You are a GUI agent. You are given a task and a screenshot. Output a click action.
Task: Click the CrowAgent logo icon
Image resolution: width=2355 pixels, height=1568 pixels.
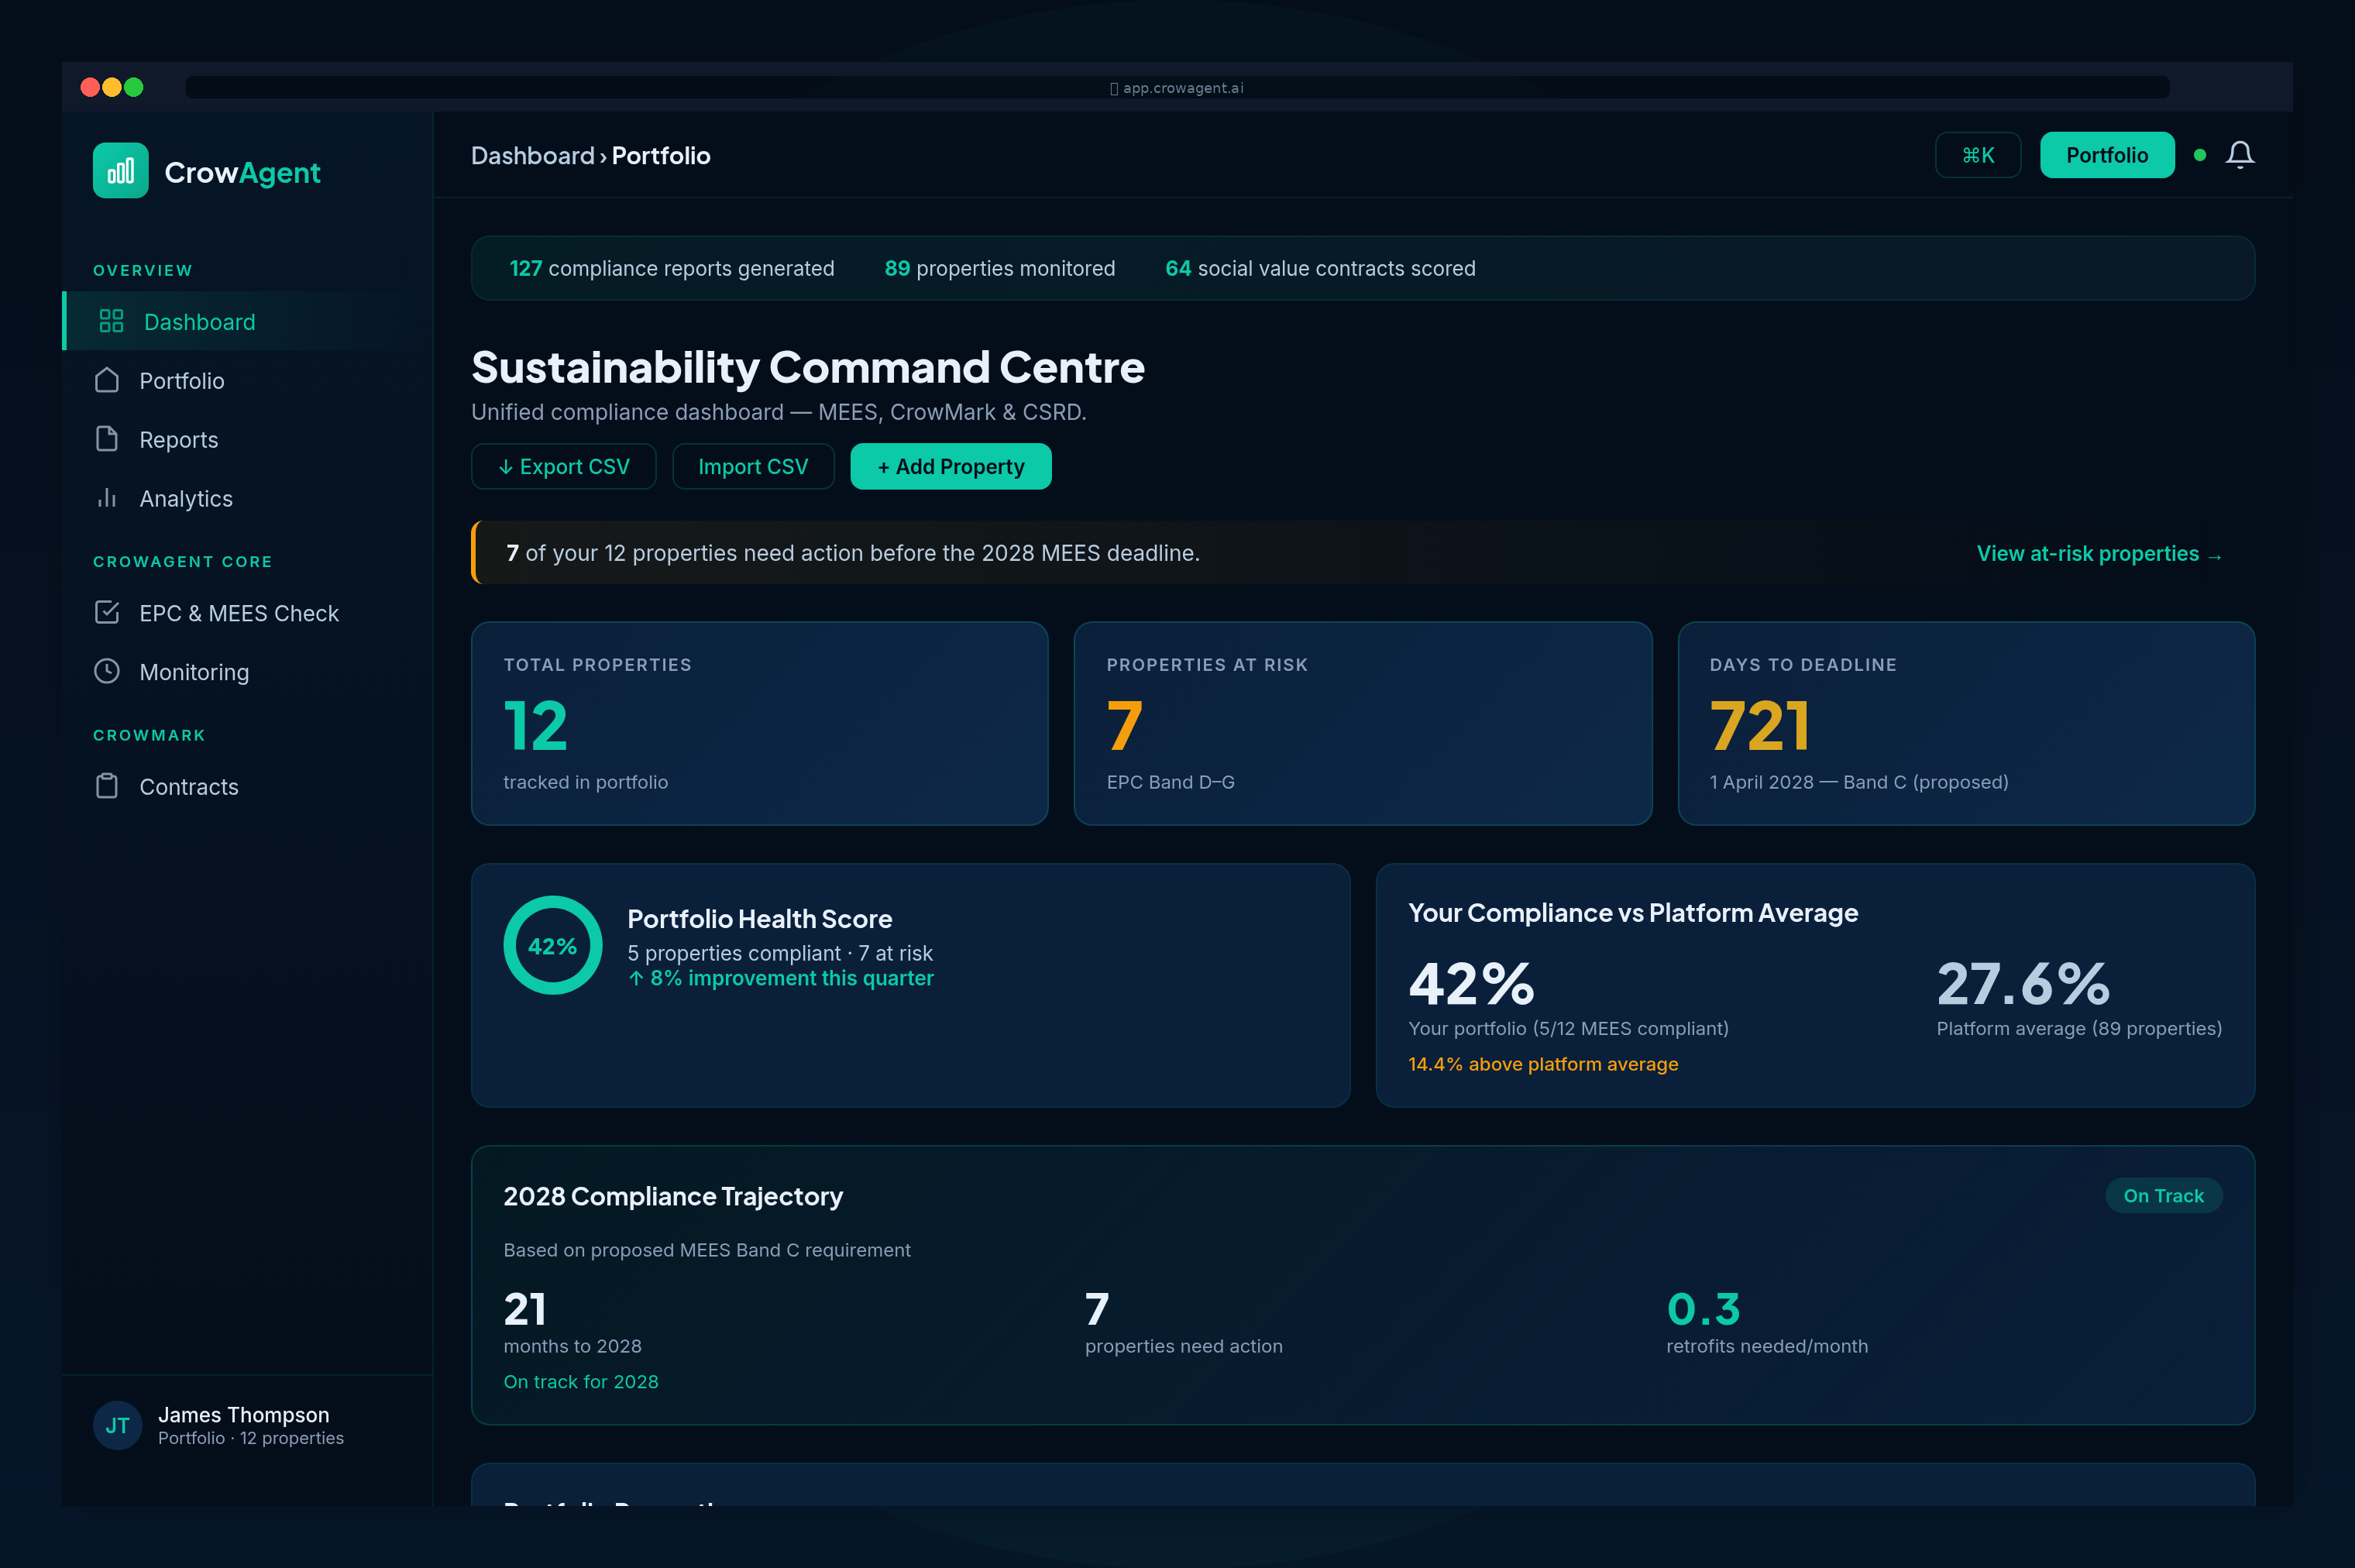[x=120, y=171]
